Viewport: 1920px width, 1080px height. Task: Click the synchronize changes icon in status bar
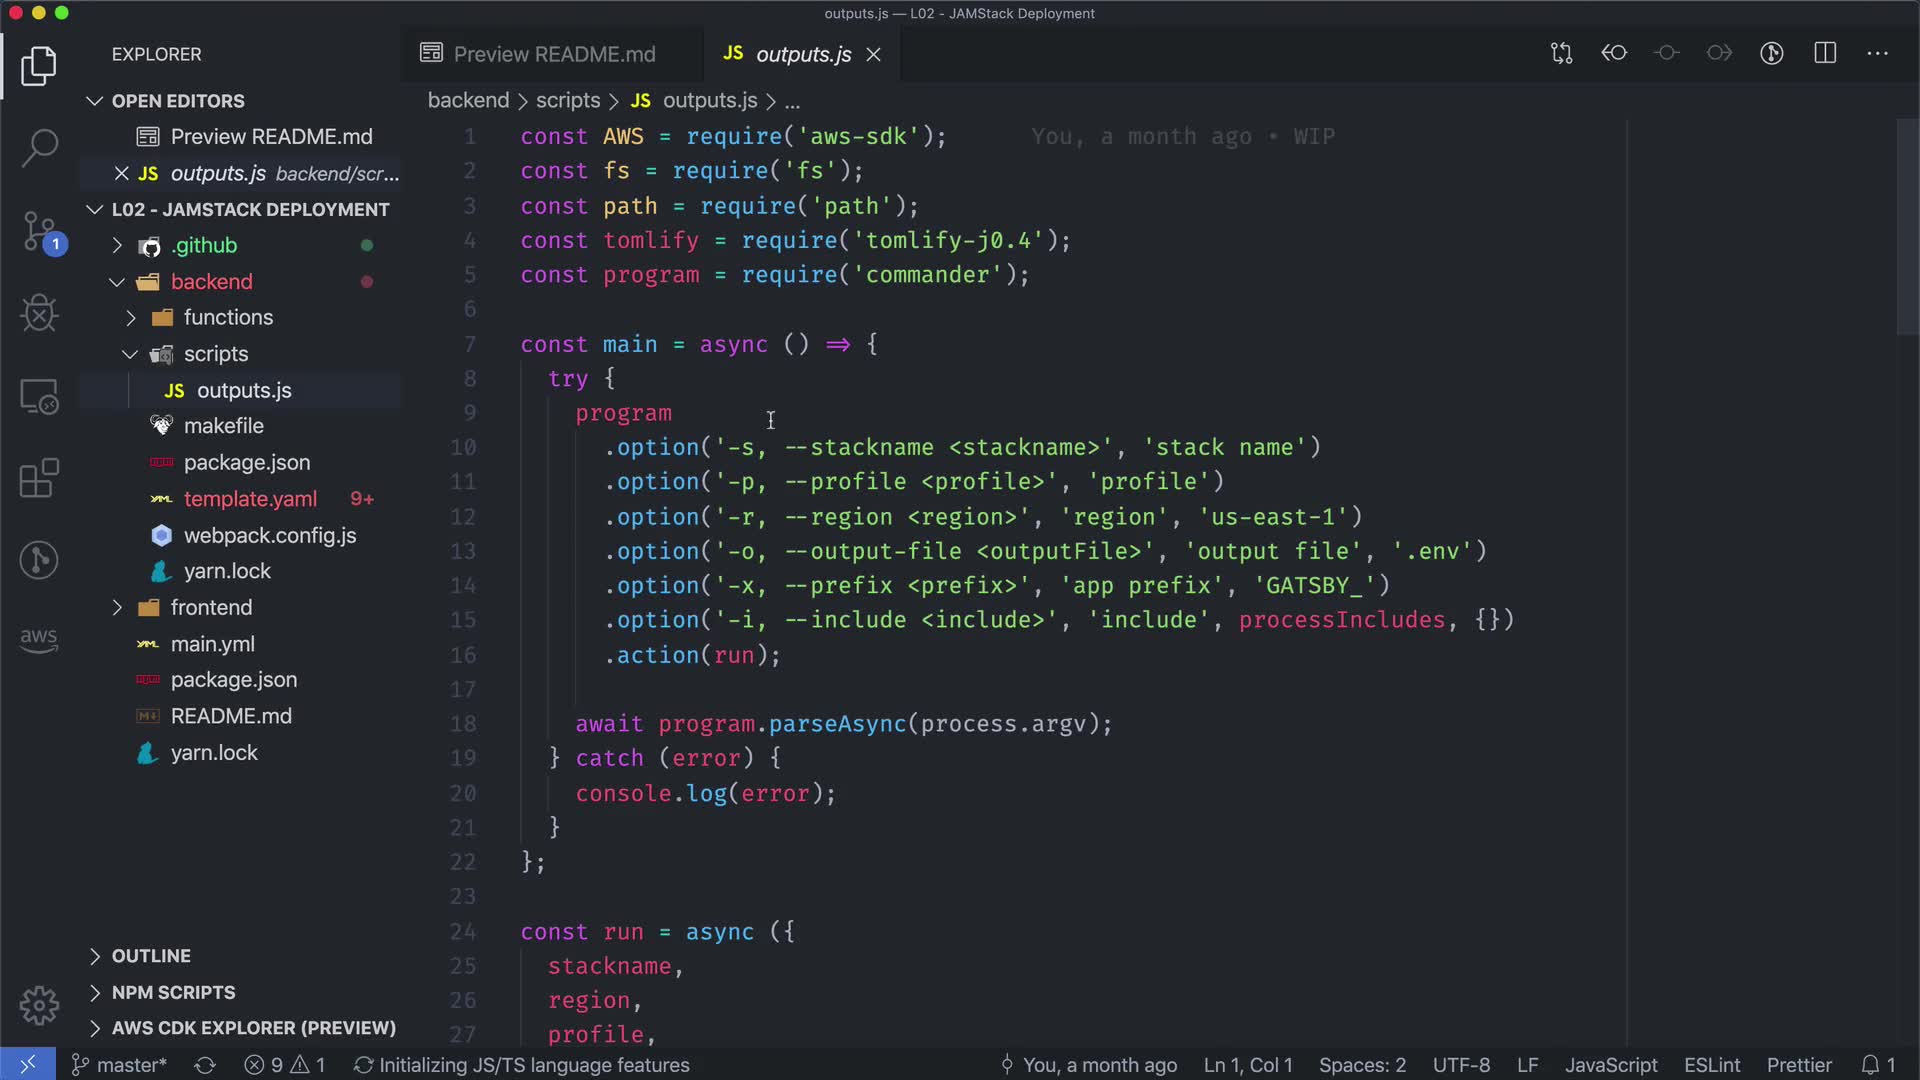(205, 1065)
